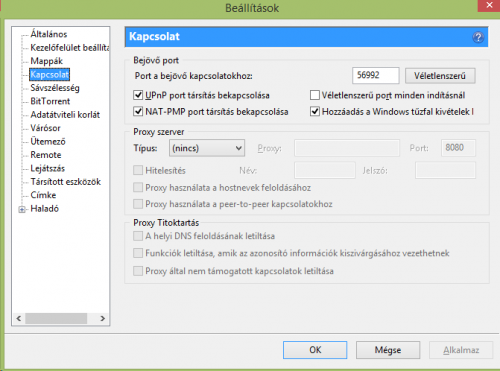
Task: Select Általános in the settings tree
Action: point(49,34)
